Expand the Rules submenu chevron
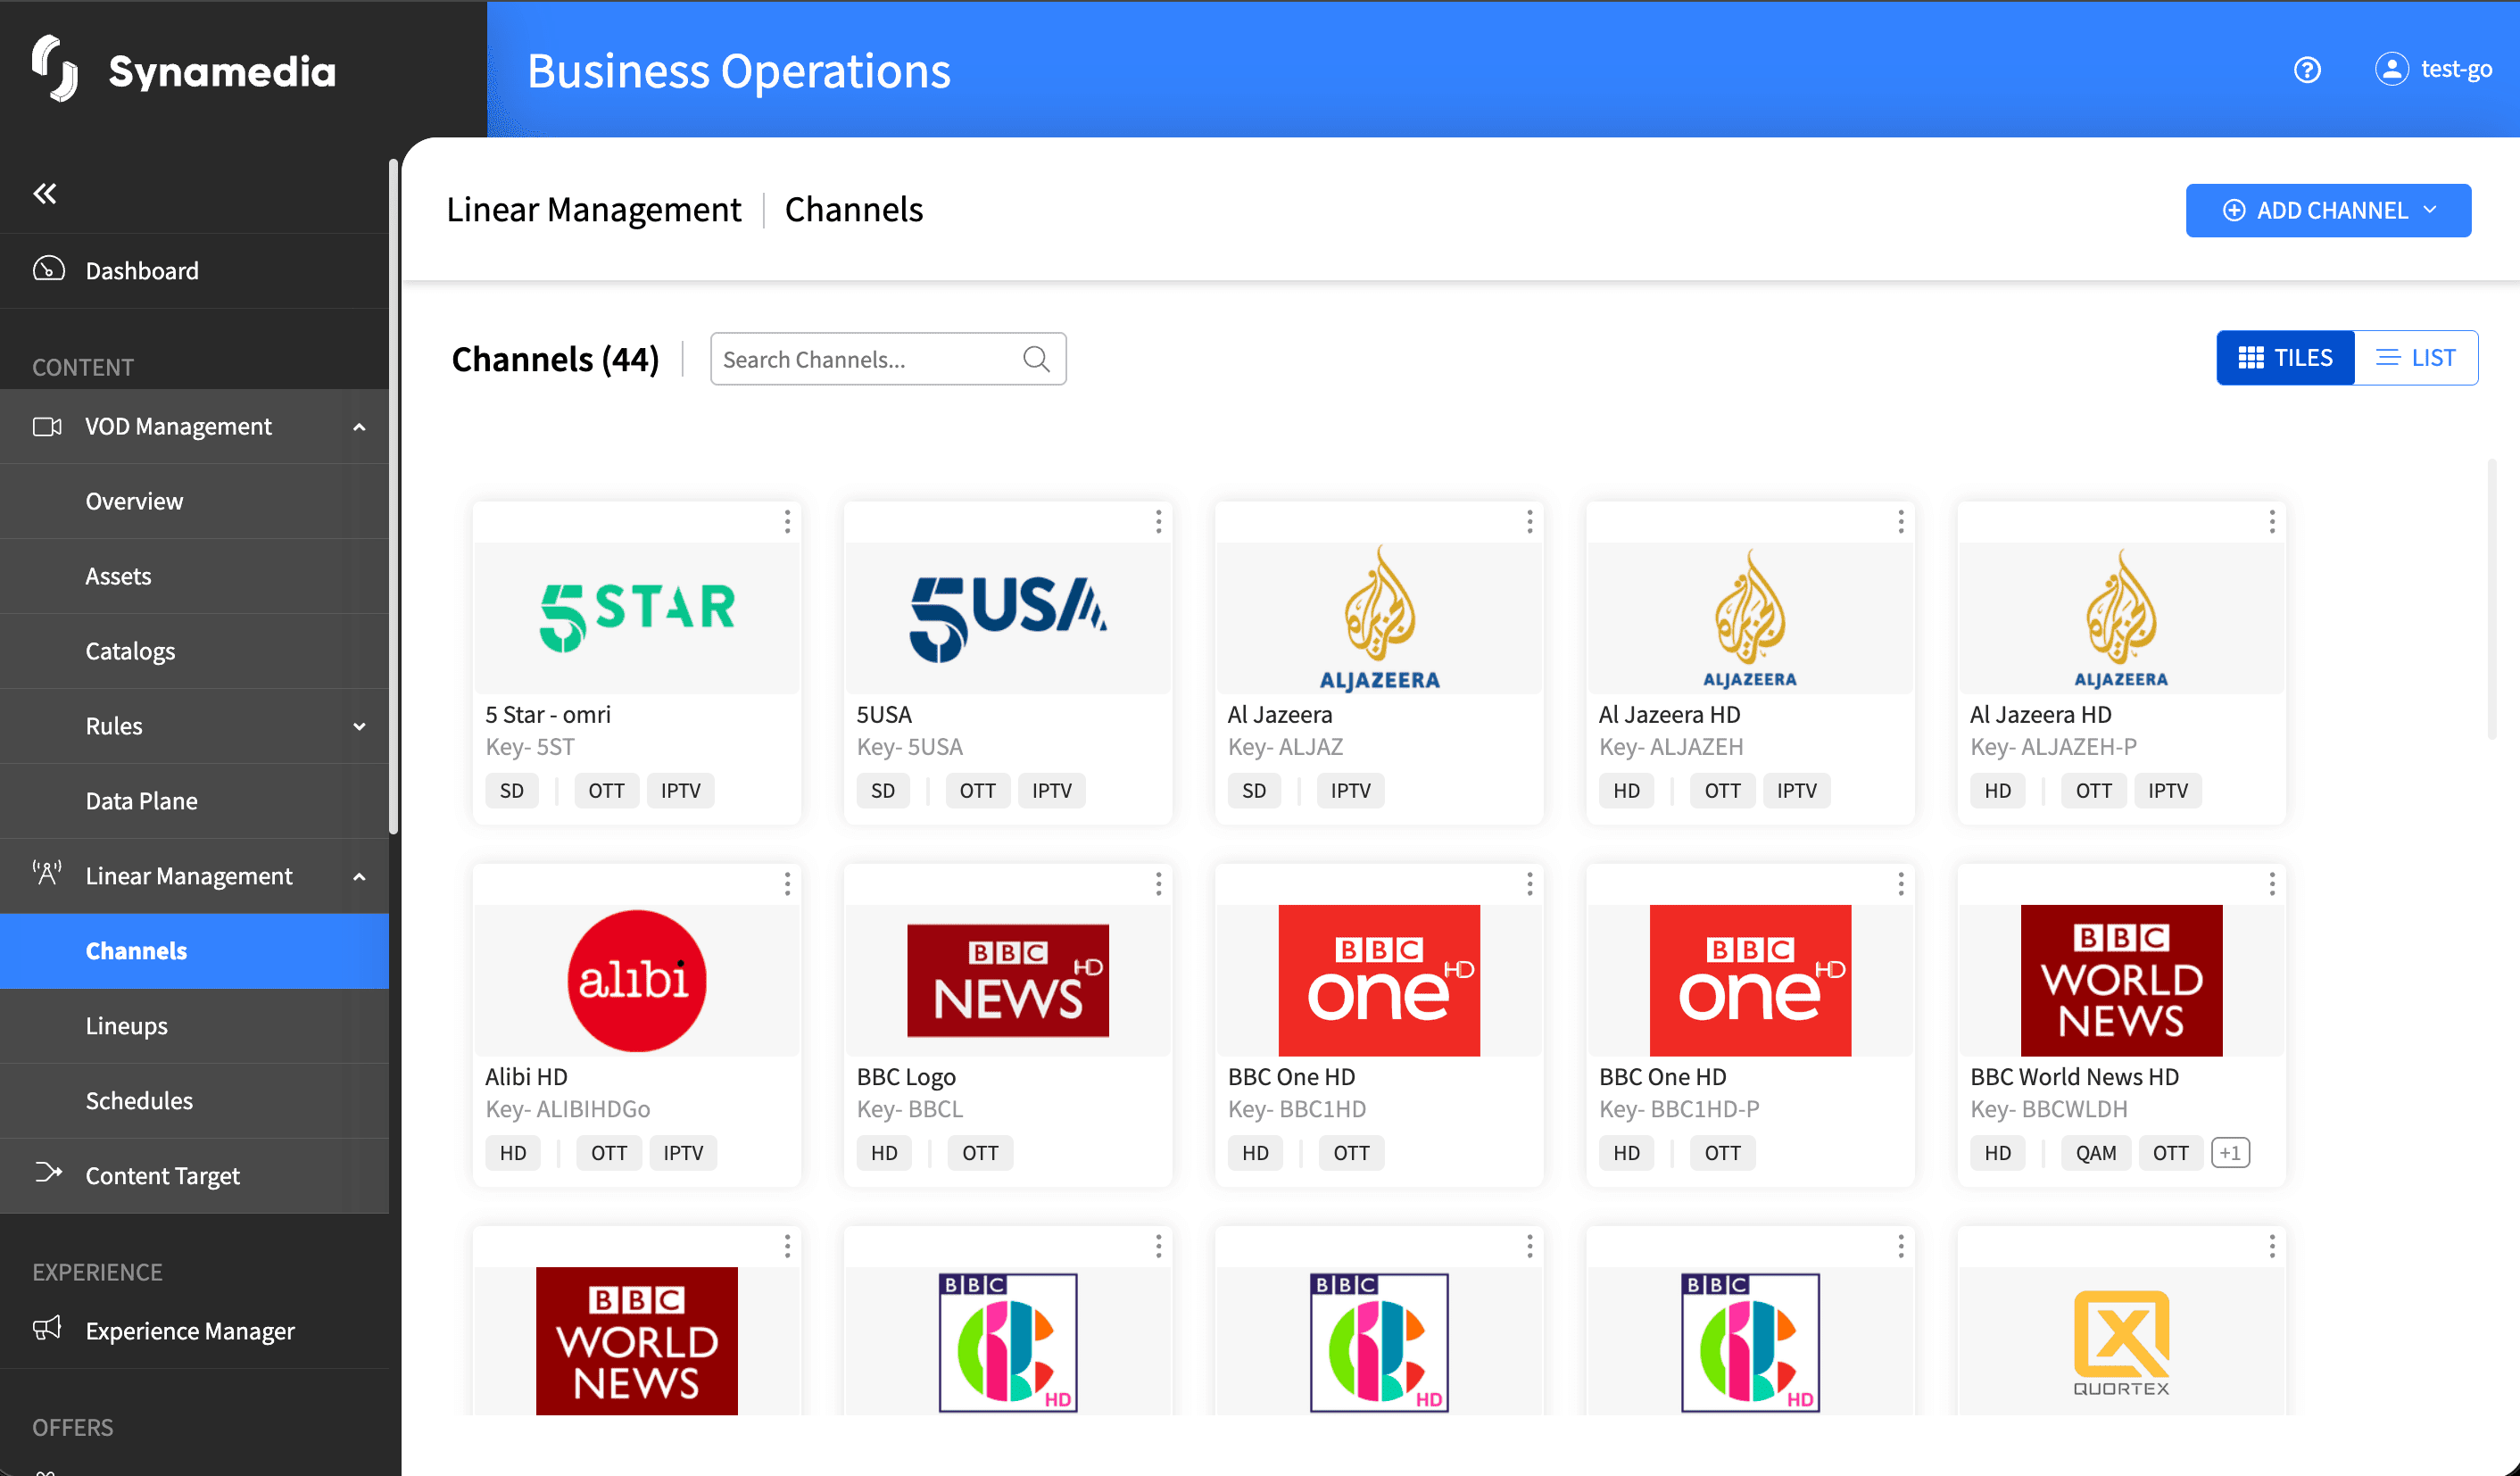 pyautogui.click(x=359, y=727)
